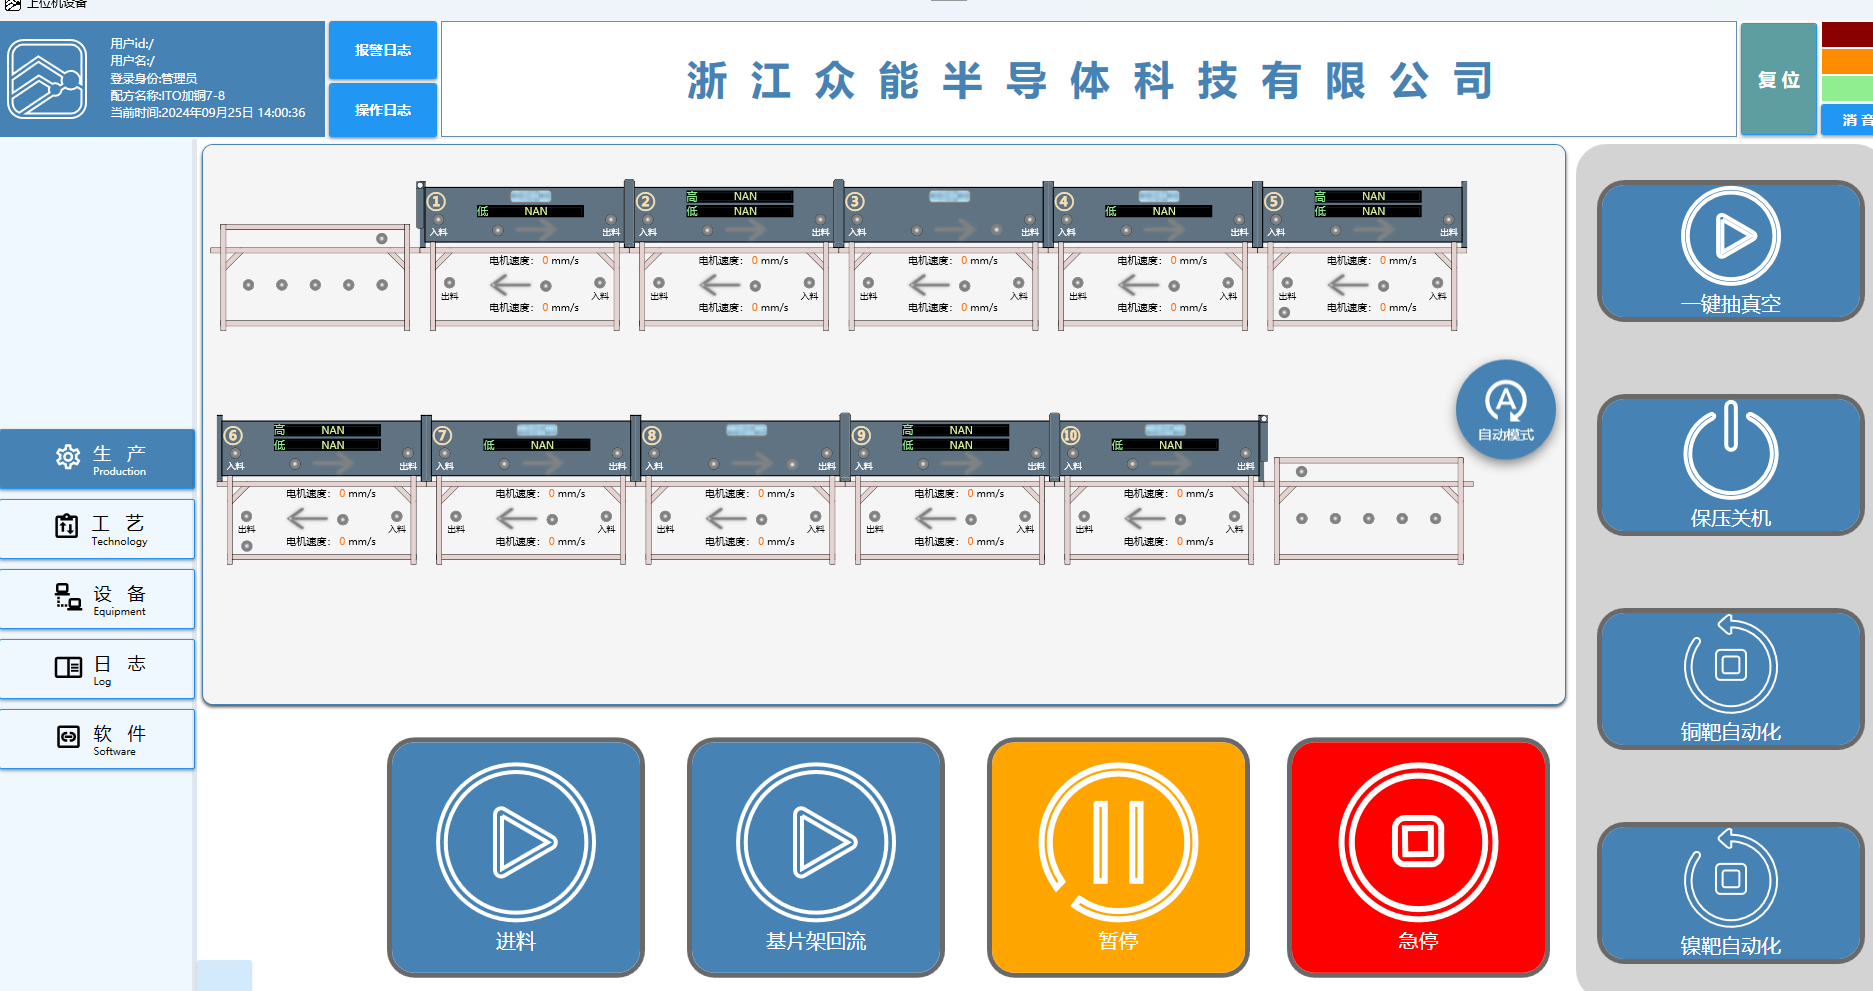This screenshot has height=991, width=1873.
Task: Click the one-key vacuum (一键抽真空) play icon
Action: pos(1730,236)
